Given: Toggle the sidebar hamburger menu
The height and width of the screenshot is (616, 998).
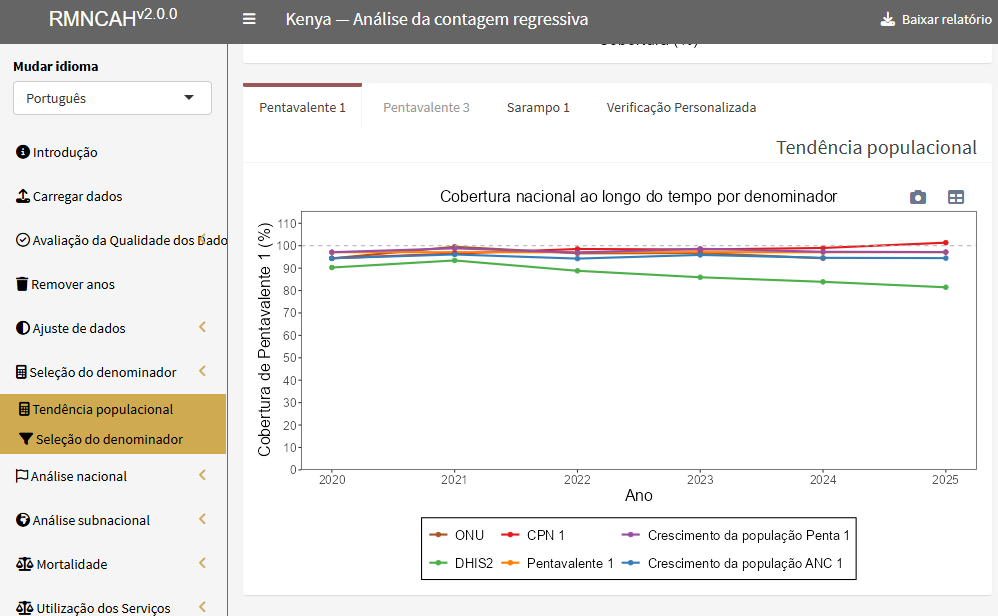Looking at the screenshot, I should (x=249, y=19).
